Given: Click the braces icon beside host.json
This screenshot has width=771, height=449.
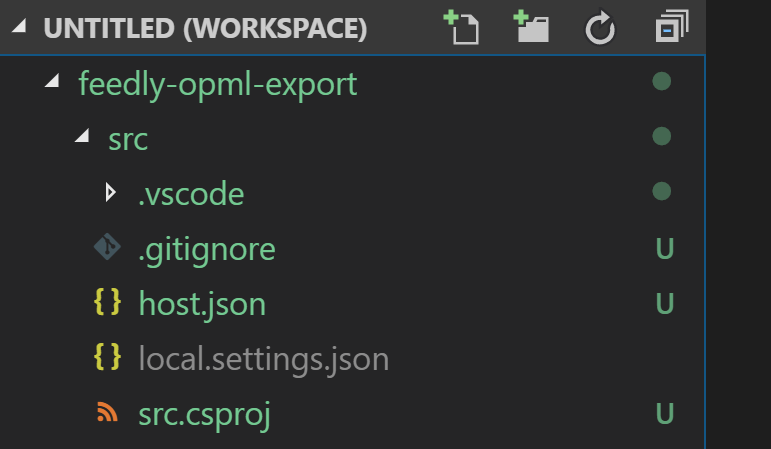Looking at the screenshot, I should (x=107, y=303).
